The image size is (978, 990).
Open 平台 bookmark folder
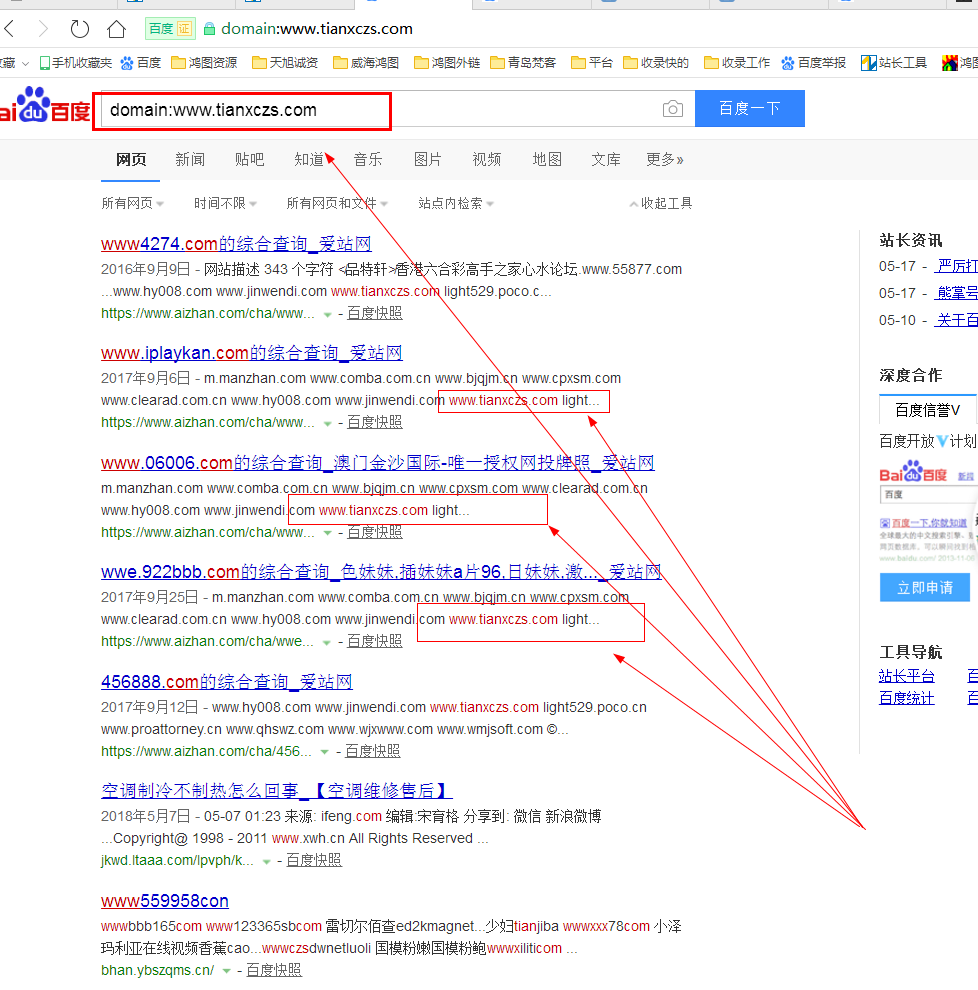(592, 63)
